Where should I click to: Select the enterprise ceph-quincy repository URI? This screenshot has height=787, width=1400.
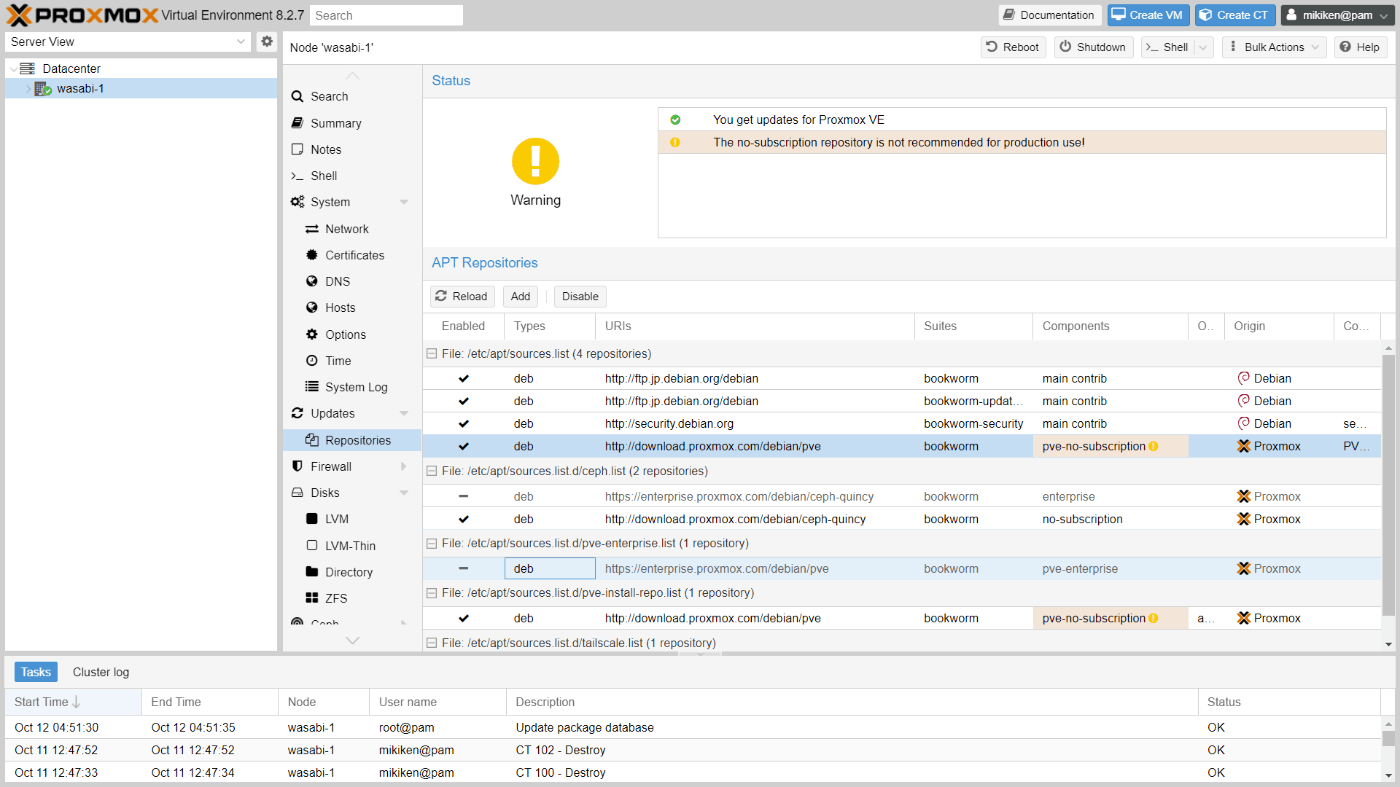click(x=739, y=497)
